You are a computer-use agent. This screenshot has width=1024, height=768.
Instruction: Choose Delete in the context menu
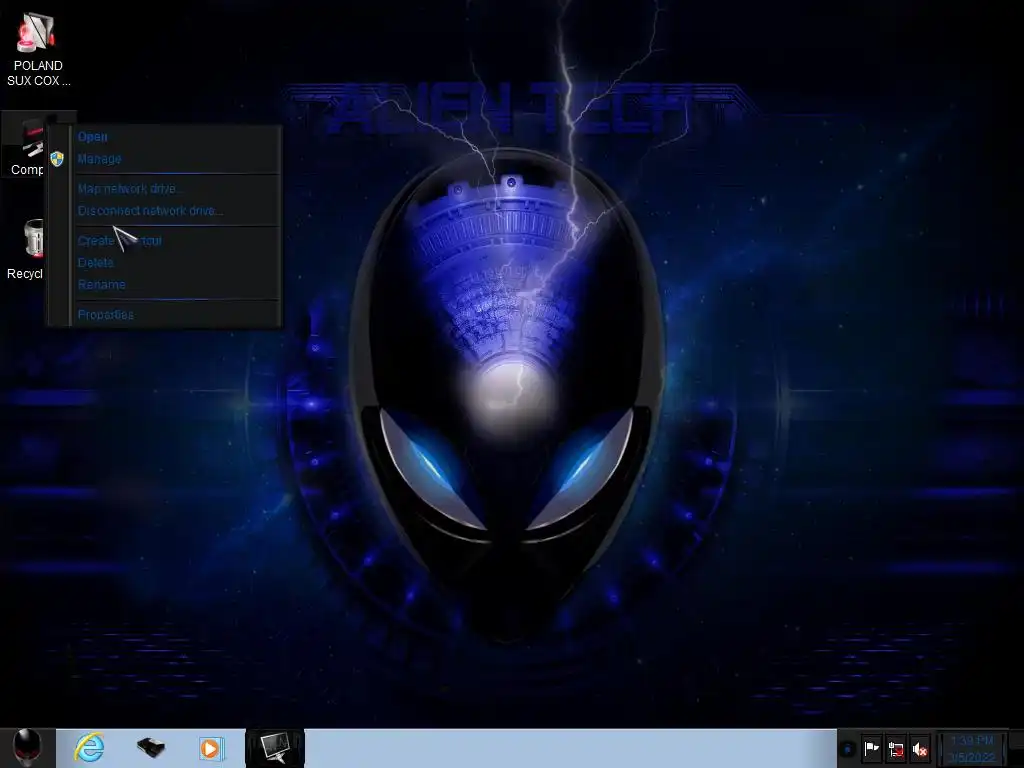click(x=176, y=263)
